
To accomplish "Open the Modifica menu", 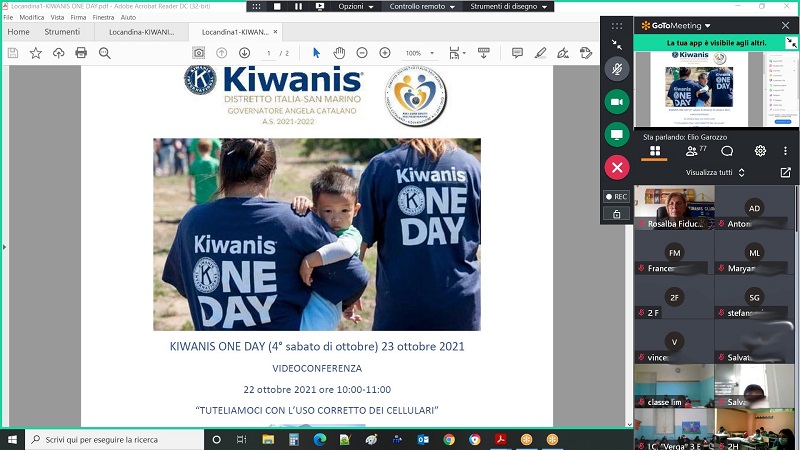I will click(32, 17).
